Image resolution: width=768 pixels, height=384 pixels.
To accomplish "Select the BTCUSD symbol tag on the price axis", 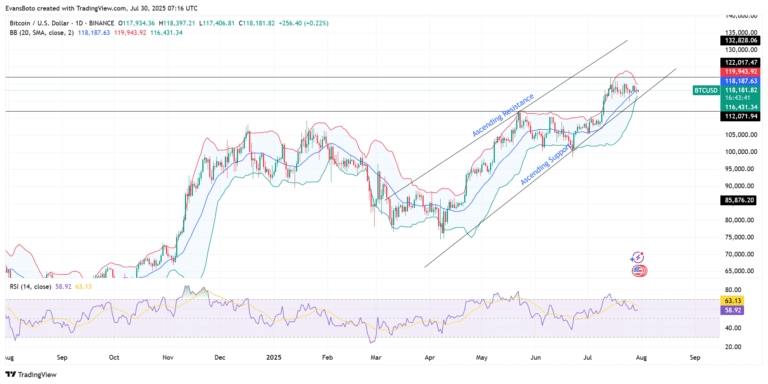I will pos(706,91).
